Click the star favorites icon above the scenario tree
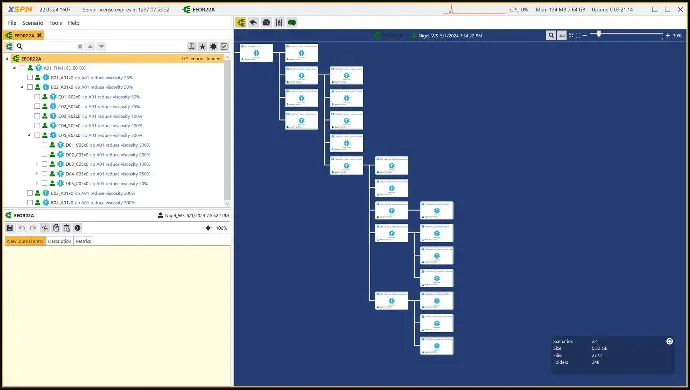 (202, 46)
